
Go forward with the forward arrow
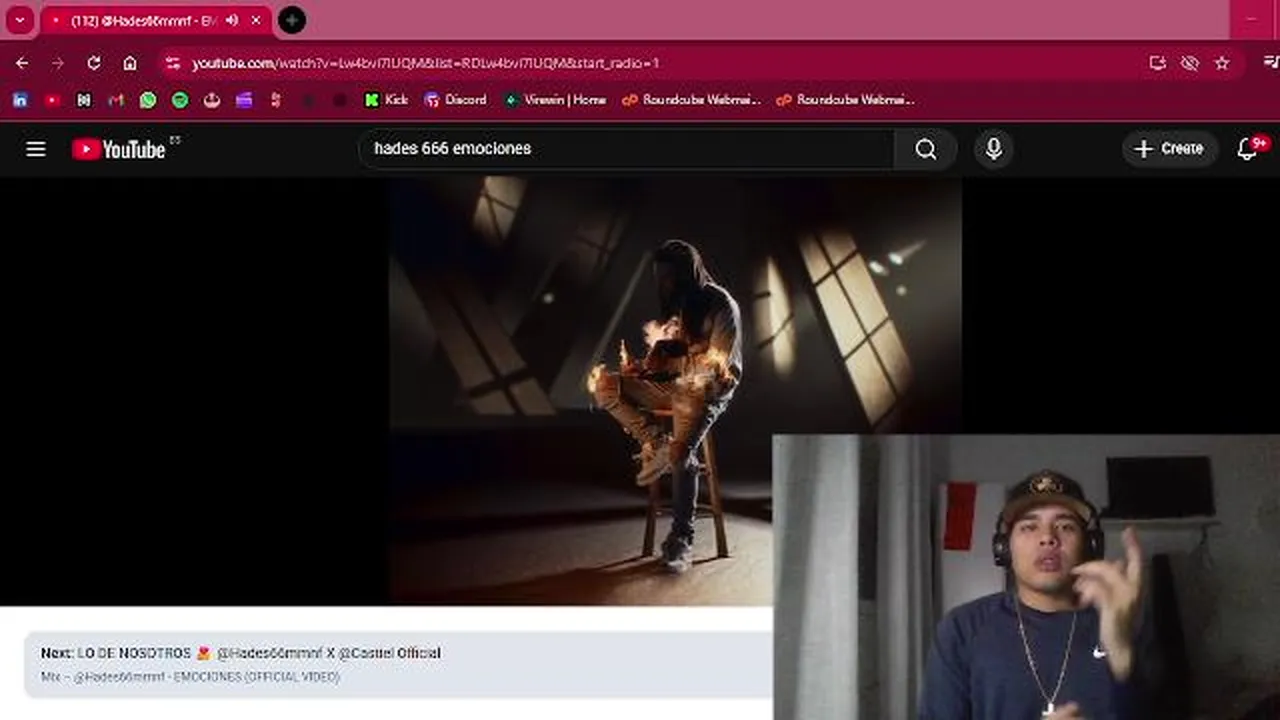[x=58, y=63]
